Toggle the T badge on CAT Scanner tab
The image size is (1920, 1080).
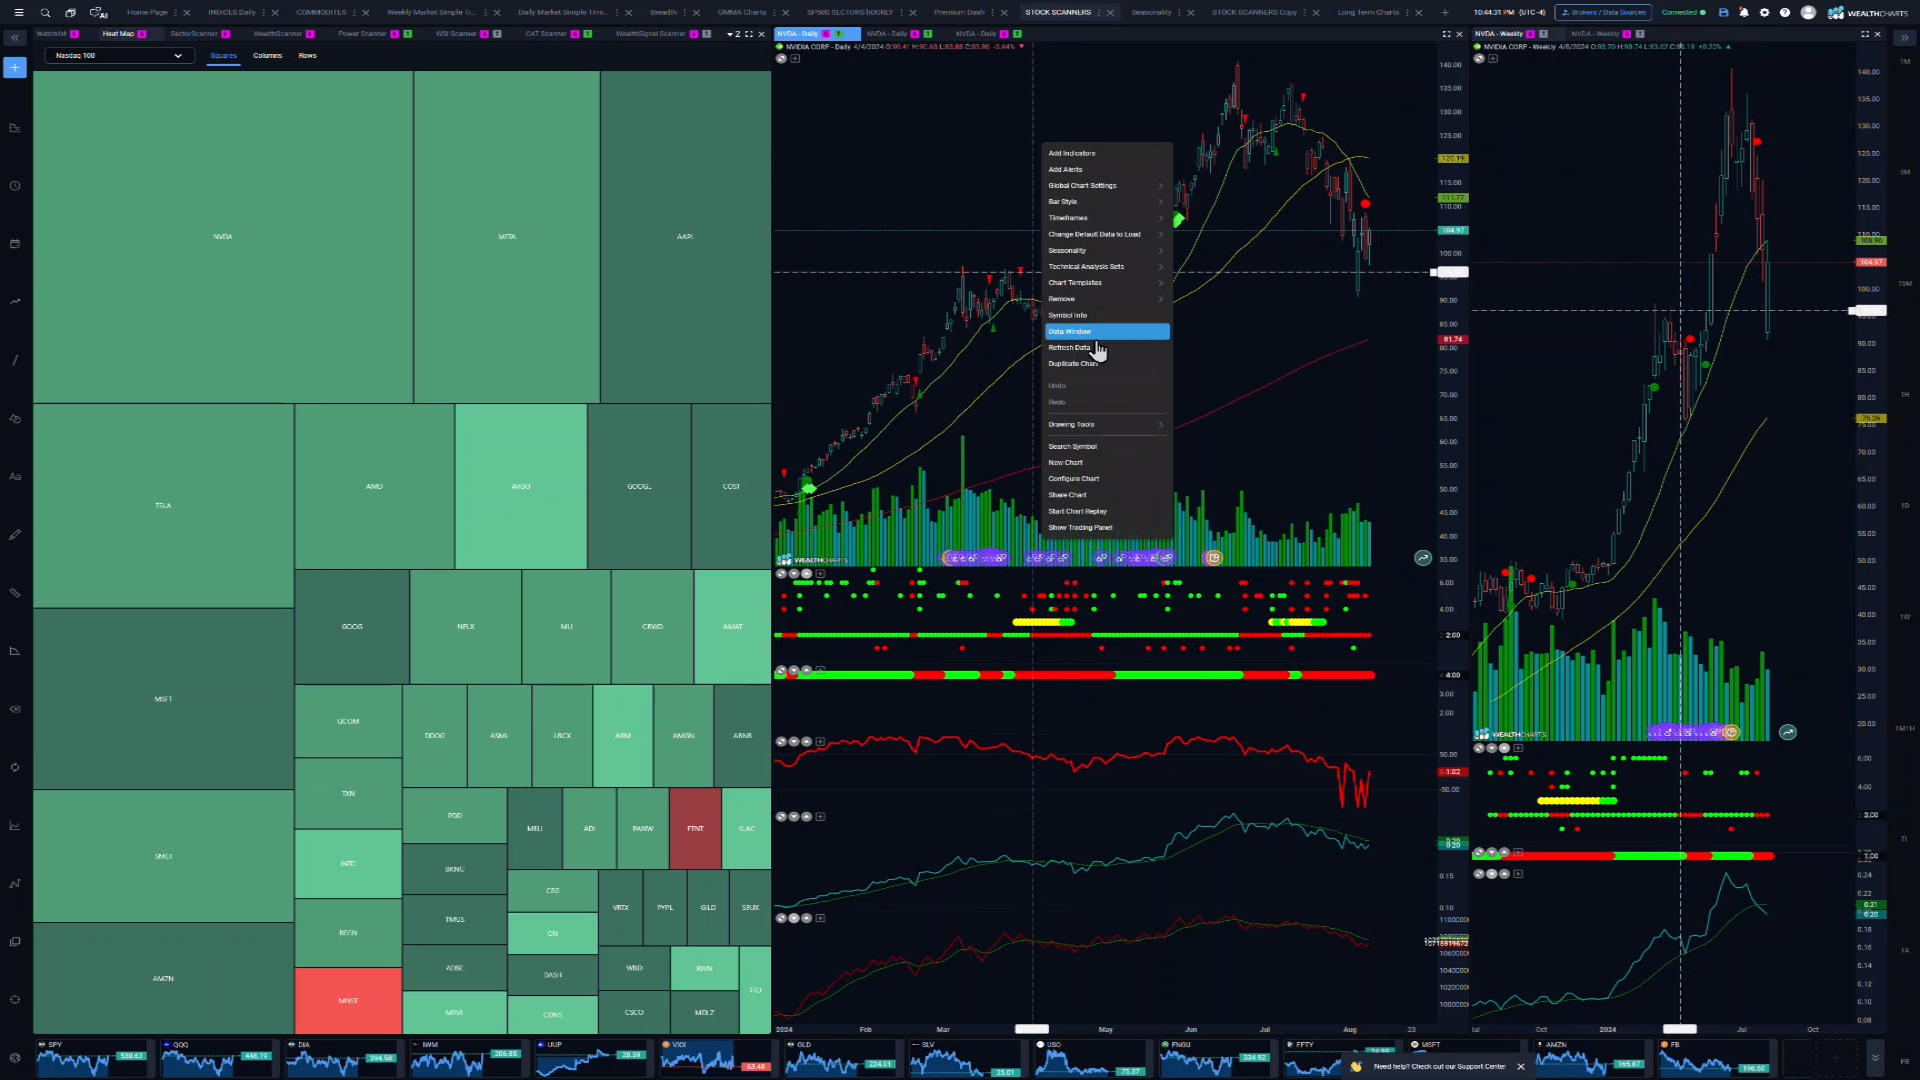click(587, 34)
